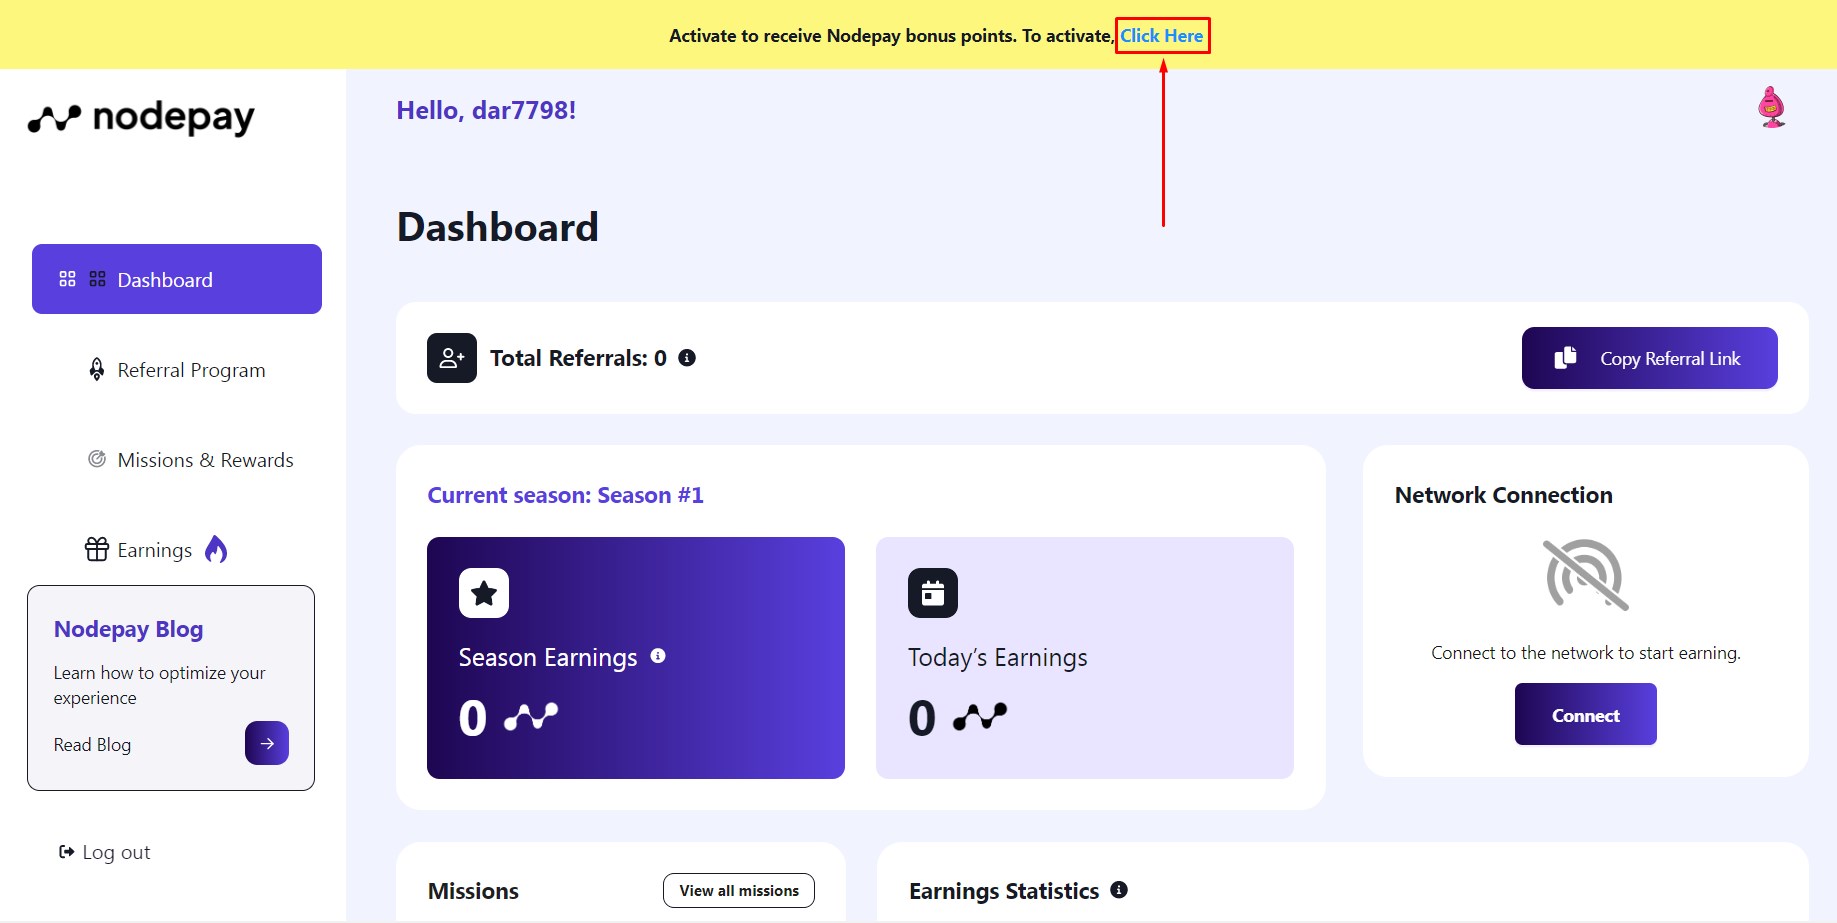Click the Earnings Statistics heading
The height and width of the screenshot is (923, 1837).
[x=1004, y=891]
